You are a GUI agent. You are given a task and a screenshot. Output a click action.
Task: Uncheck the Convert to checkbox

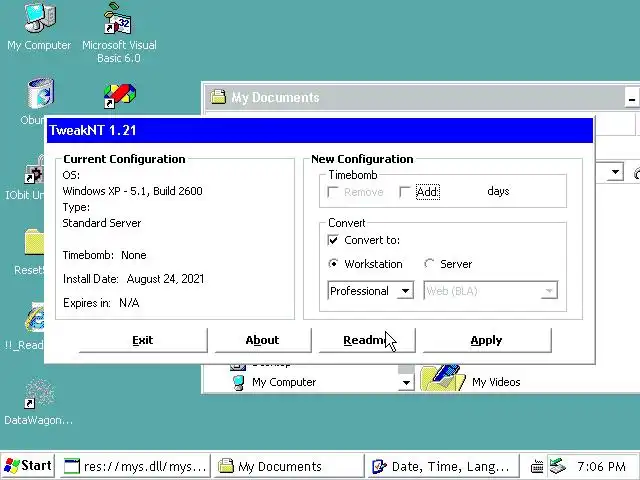pos(333,240)
